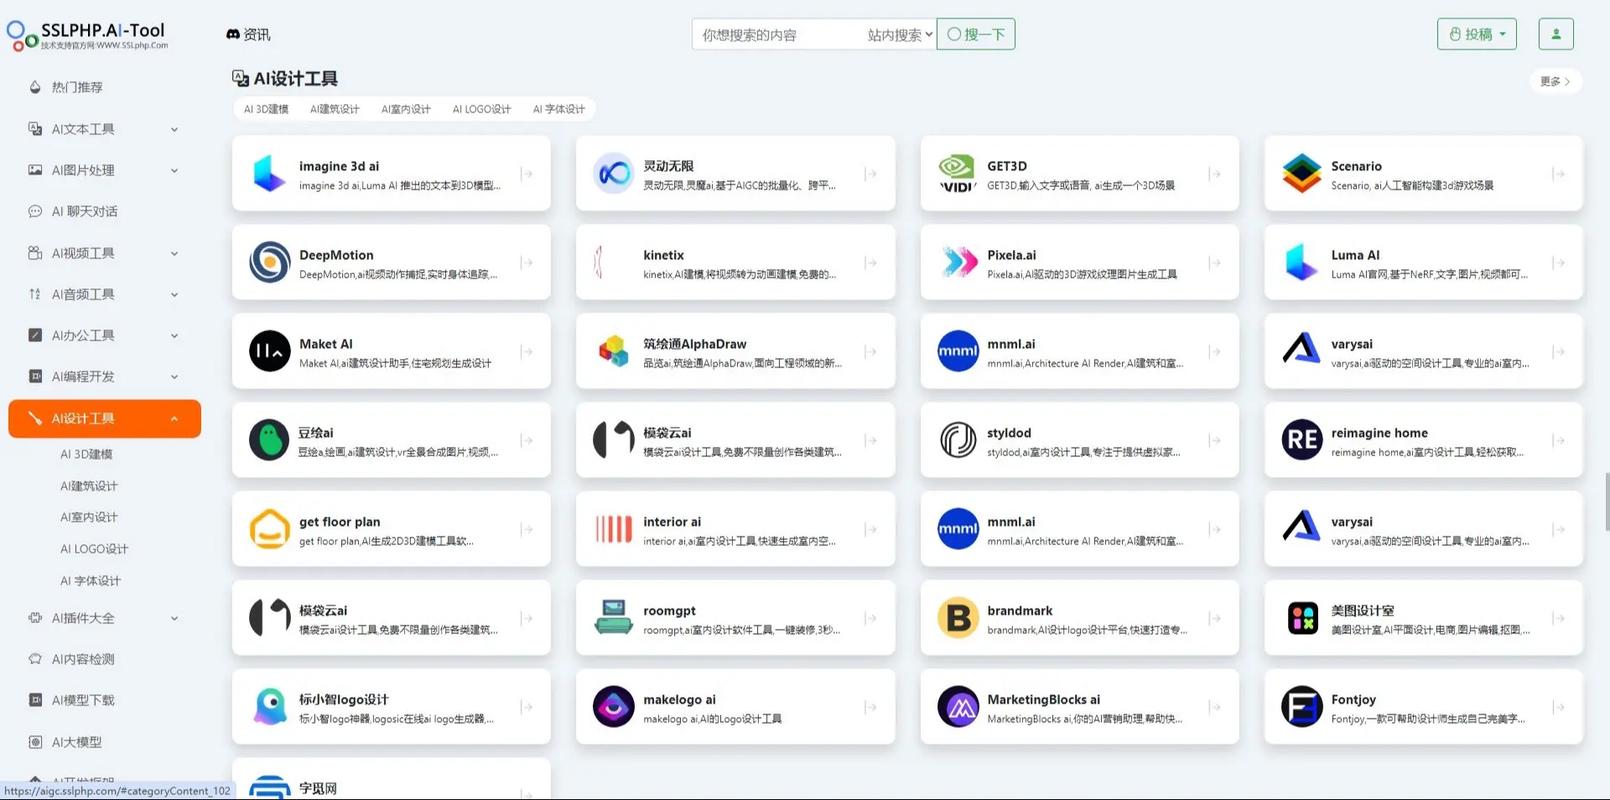Click the makelogo ai logo icon

(613, 708)
